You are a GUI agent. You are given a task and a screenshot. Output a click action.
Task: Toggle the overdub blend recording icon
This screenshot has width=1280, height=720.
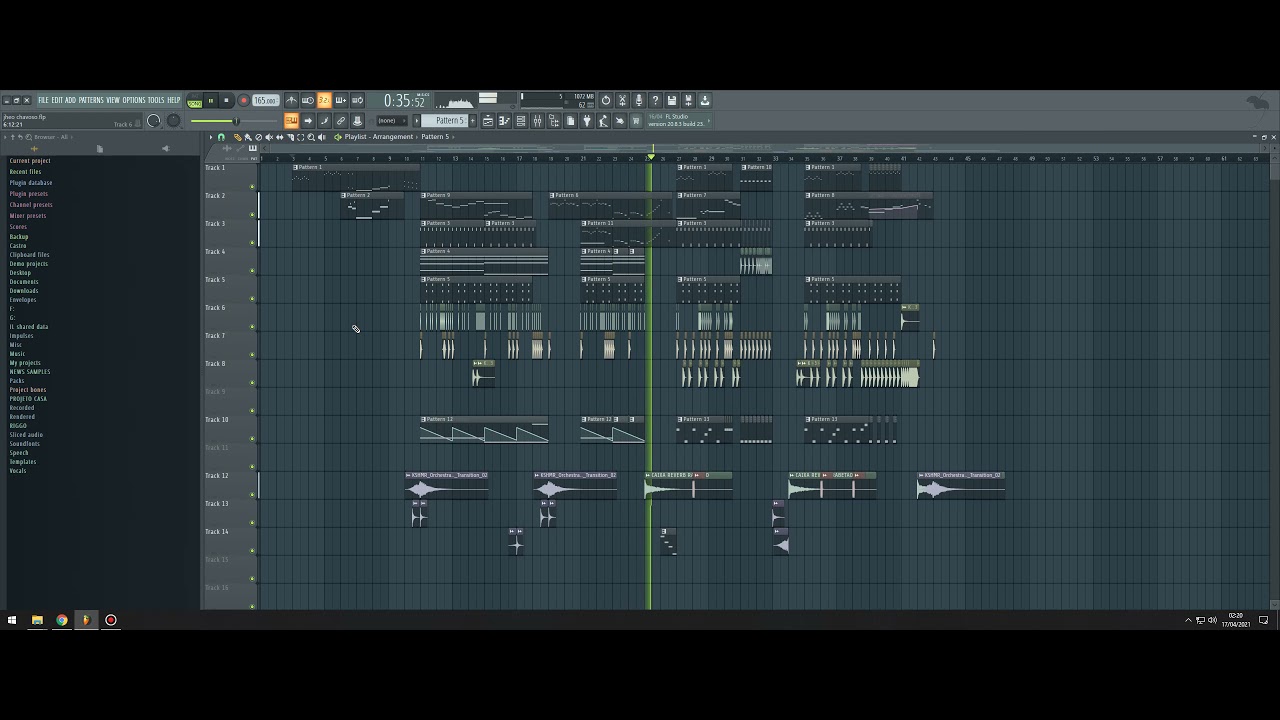(x=341, y=100)
